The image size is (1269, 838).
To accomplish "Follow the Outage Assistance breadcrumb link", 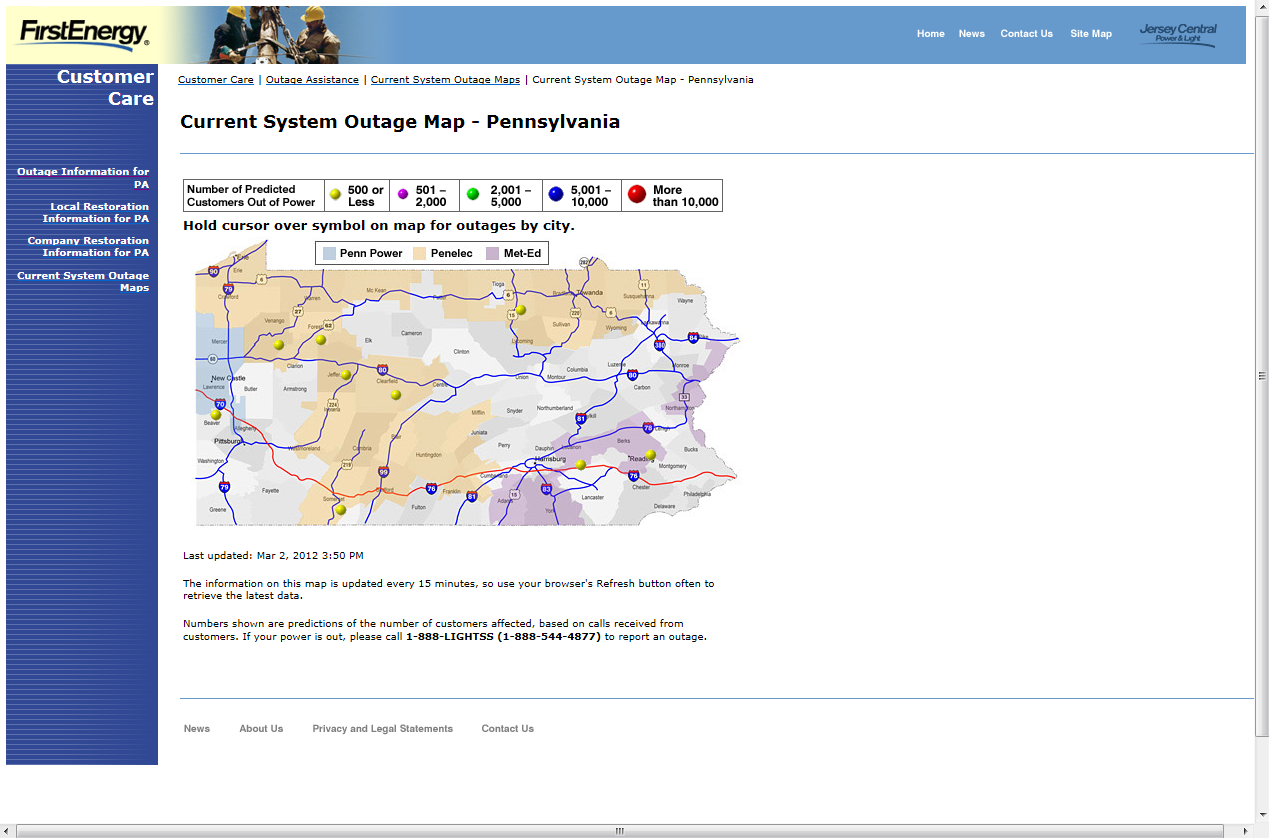I will tap(312, 80).
